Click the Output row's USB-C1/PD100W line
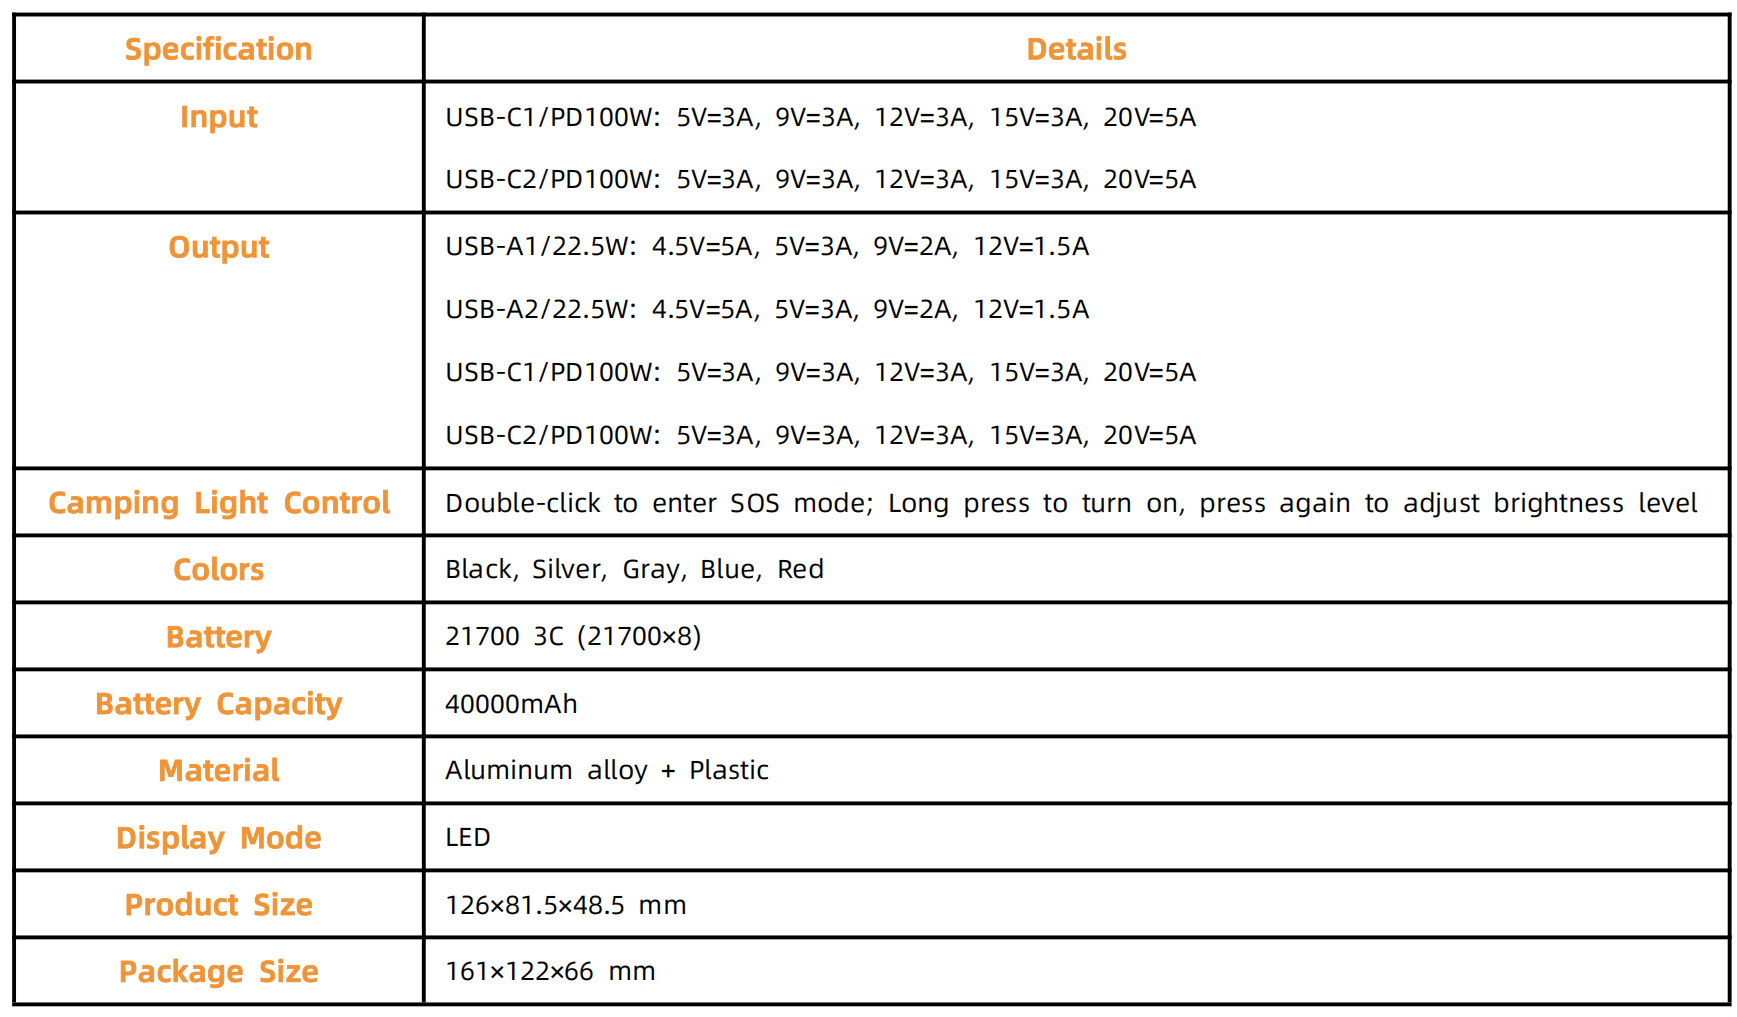1737x1017 pixels. [820, 373]
